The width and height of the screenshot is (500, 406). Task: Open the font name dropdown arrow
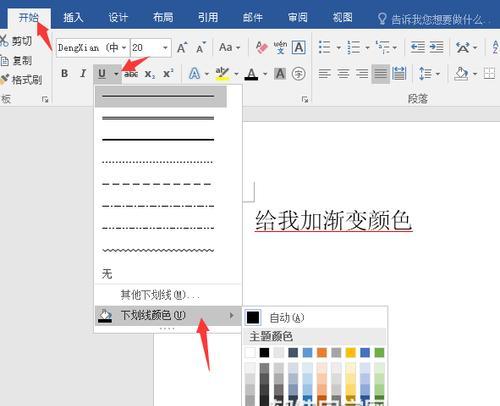[x=124, y=48]
